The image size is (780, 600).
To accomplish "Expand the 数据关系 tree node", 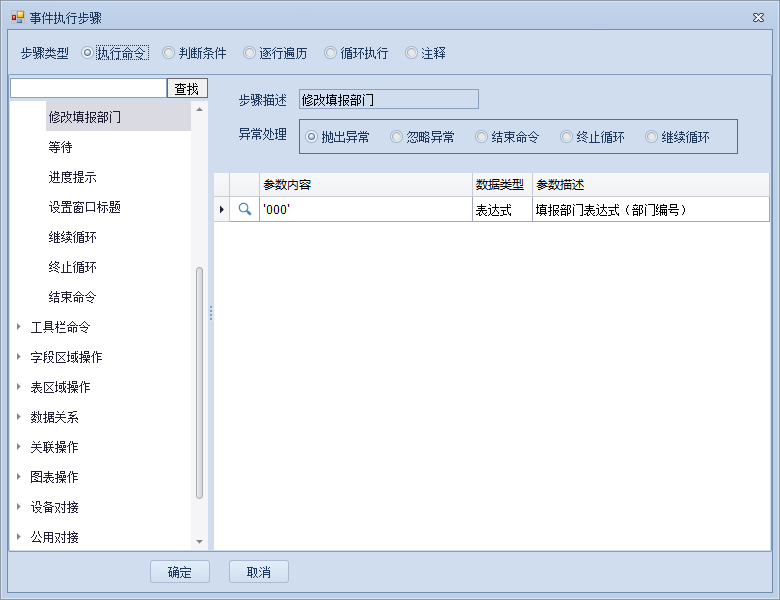I will click(x=19, y=417).
